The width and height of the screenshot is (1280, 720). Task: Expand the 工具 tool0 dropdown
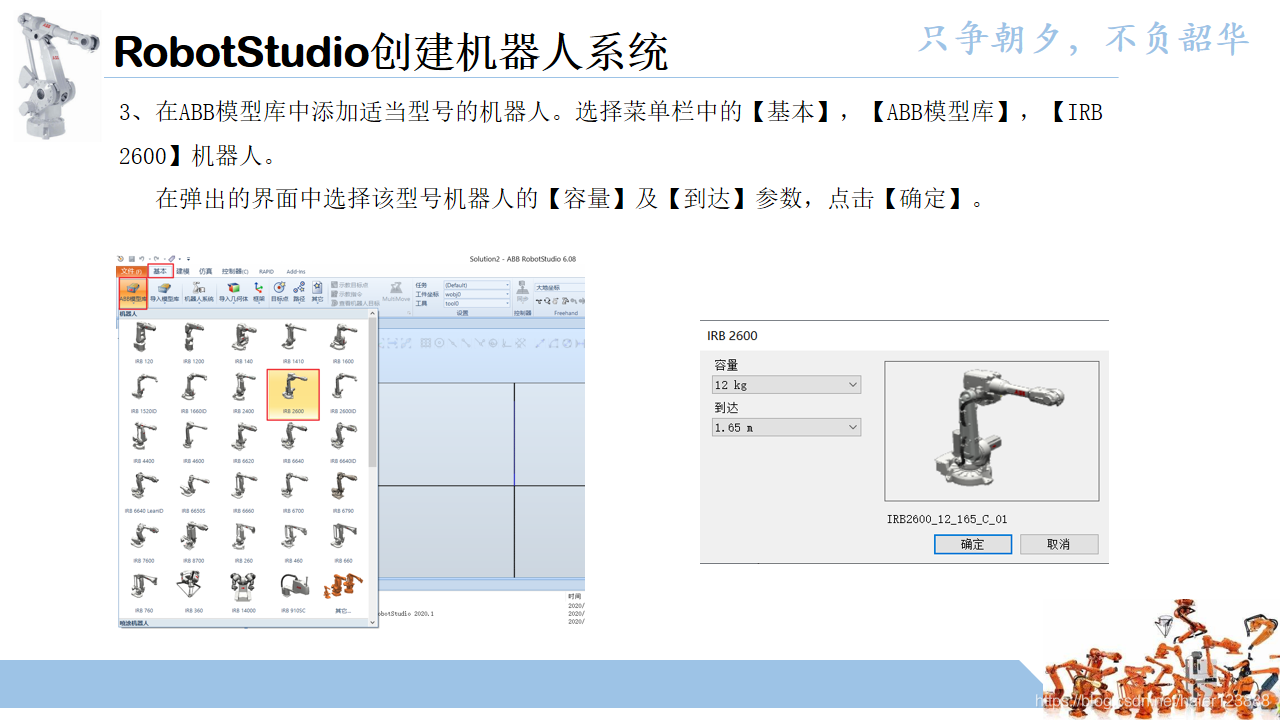coord(477,303)
